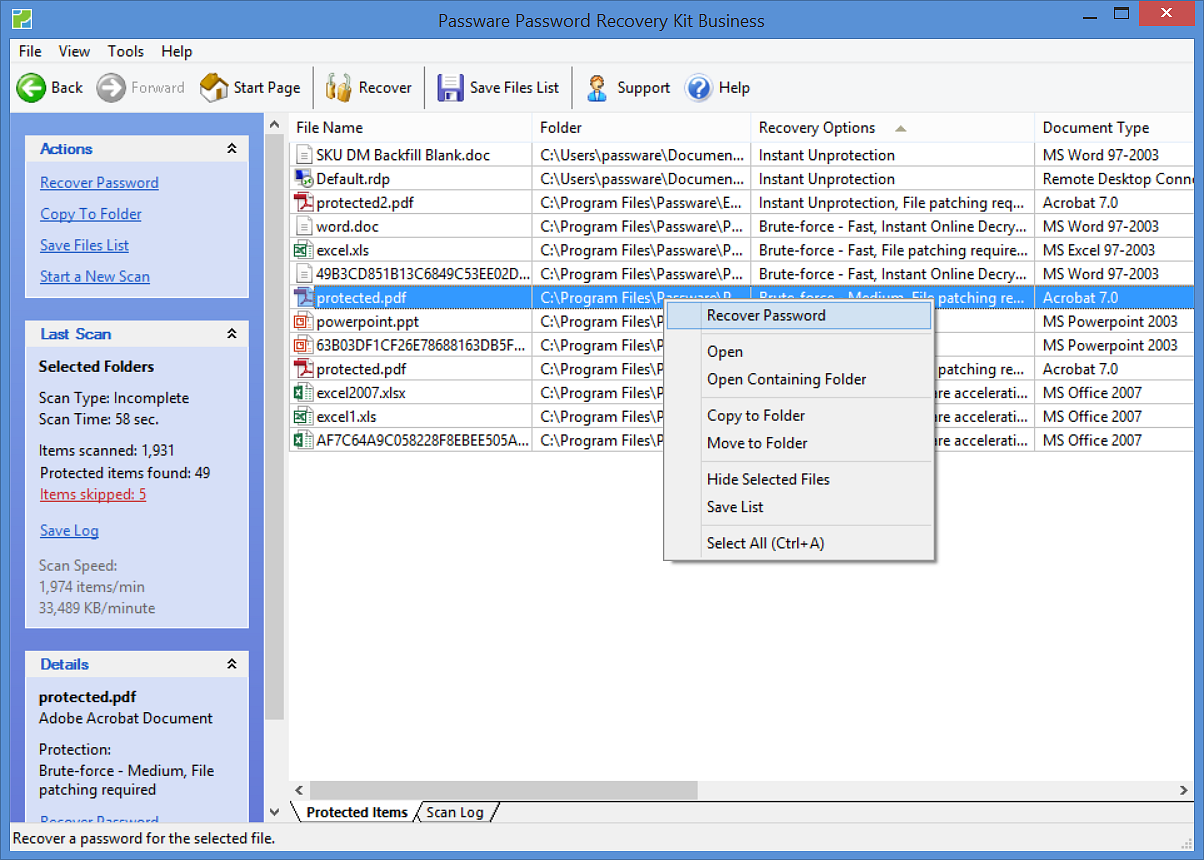Screen dimensions: 1204x860
Task: Switch to the Scan Log tab
Action: [455, 812]
